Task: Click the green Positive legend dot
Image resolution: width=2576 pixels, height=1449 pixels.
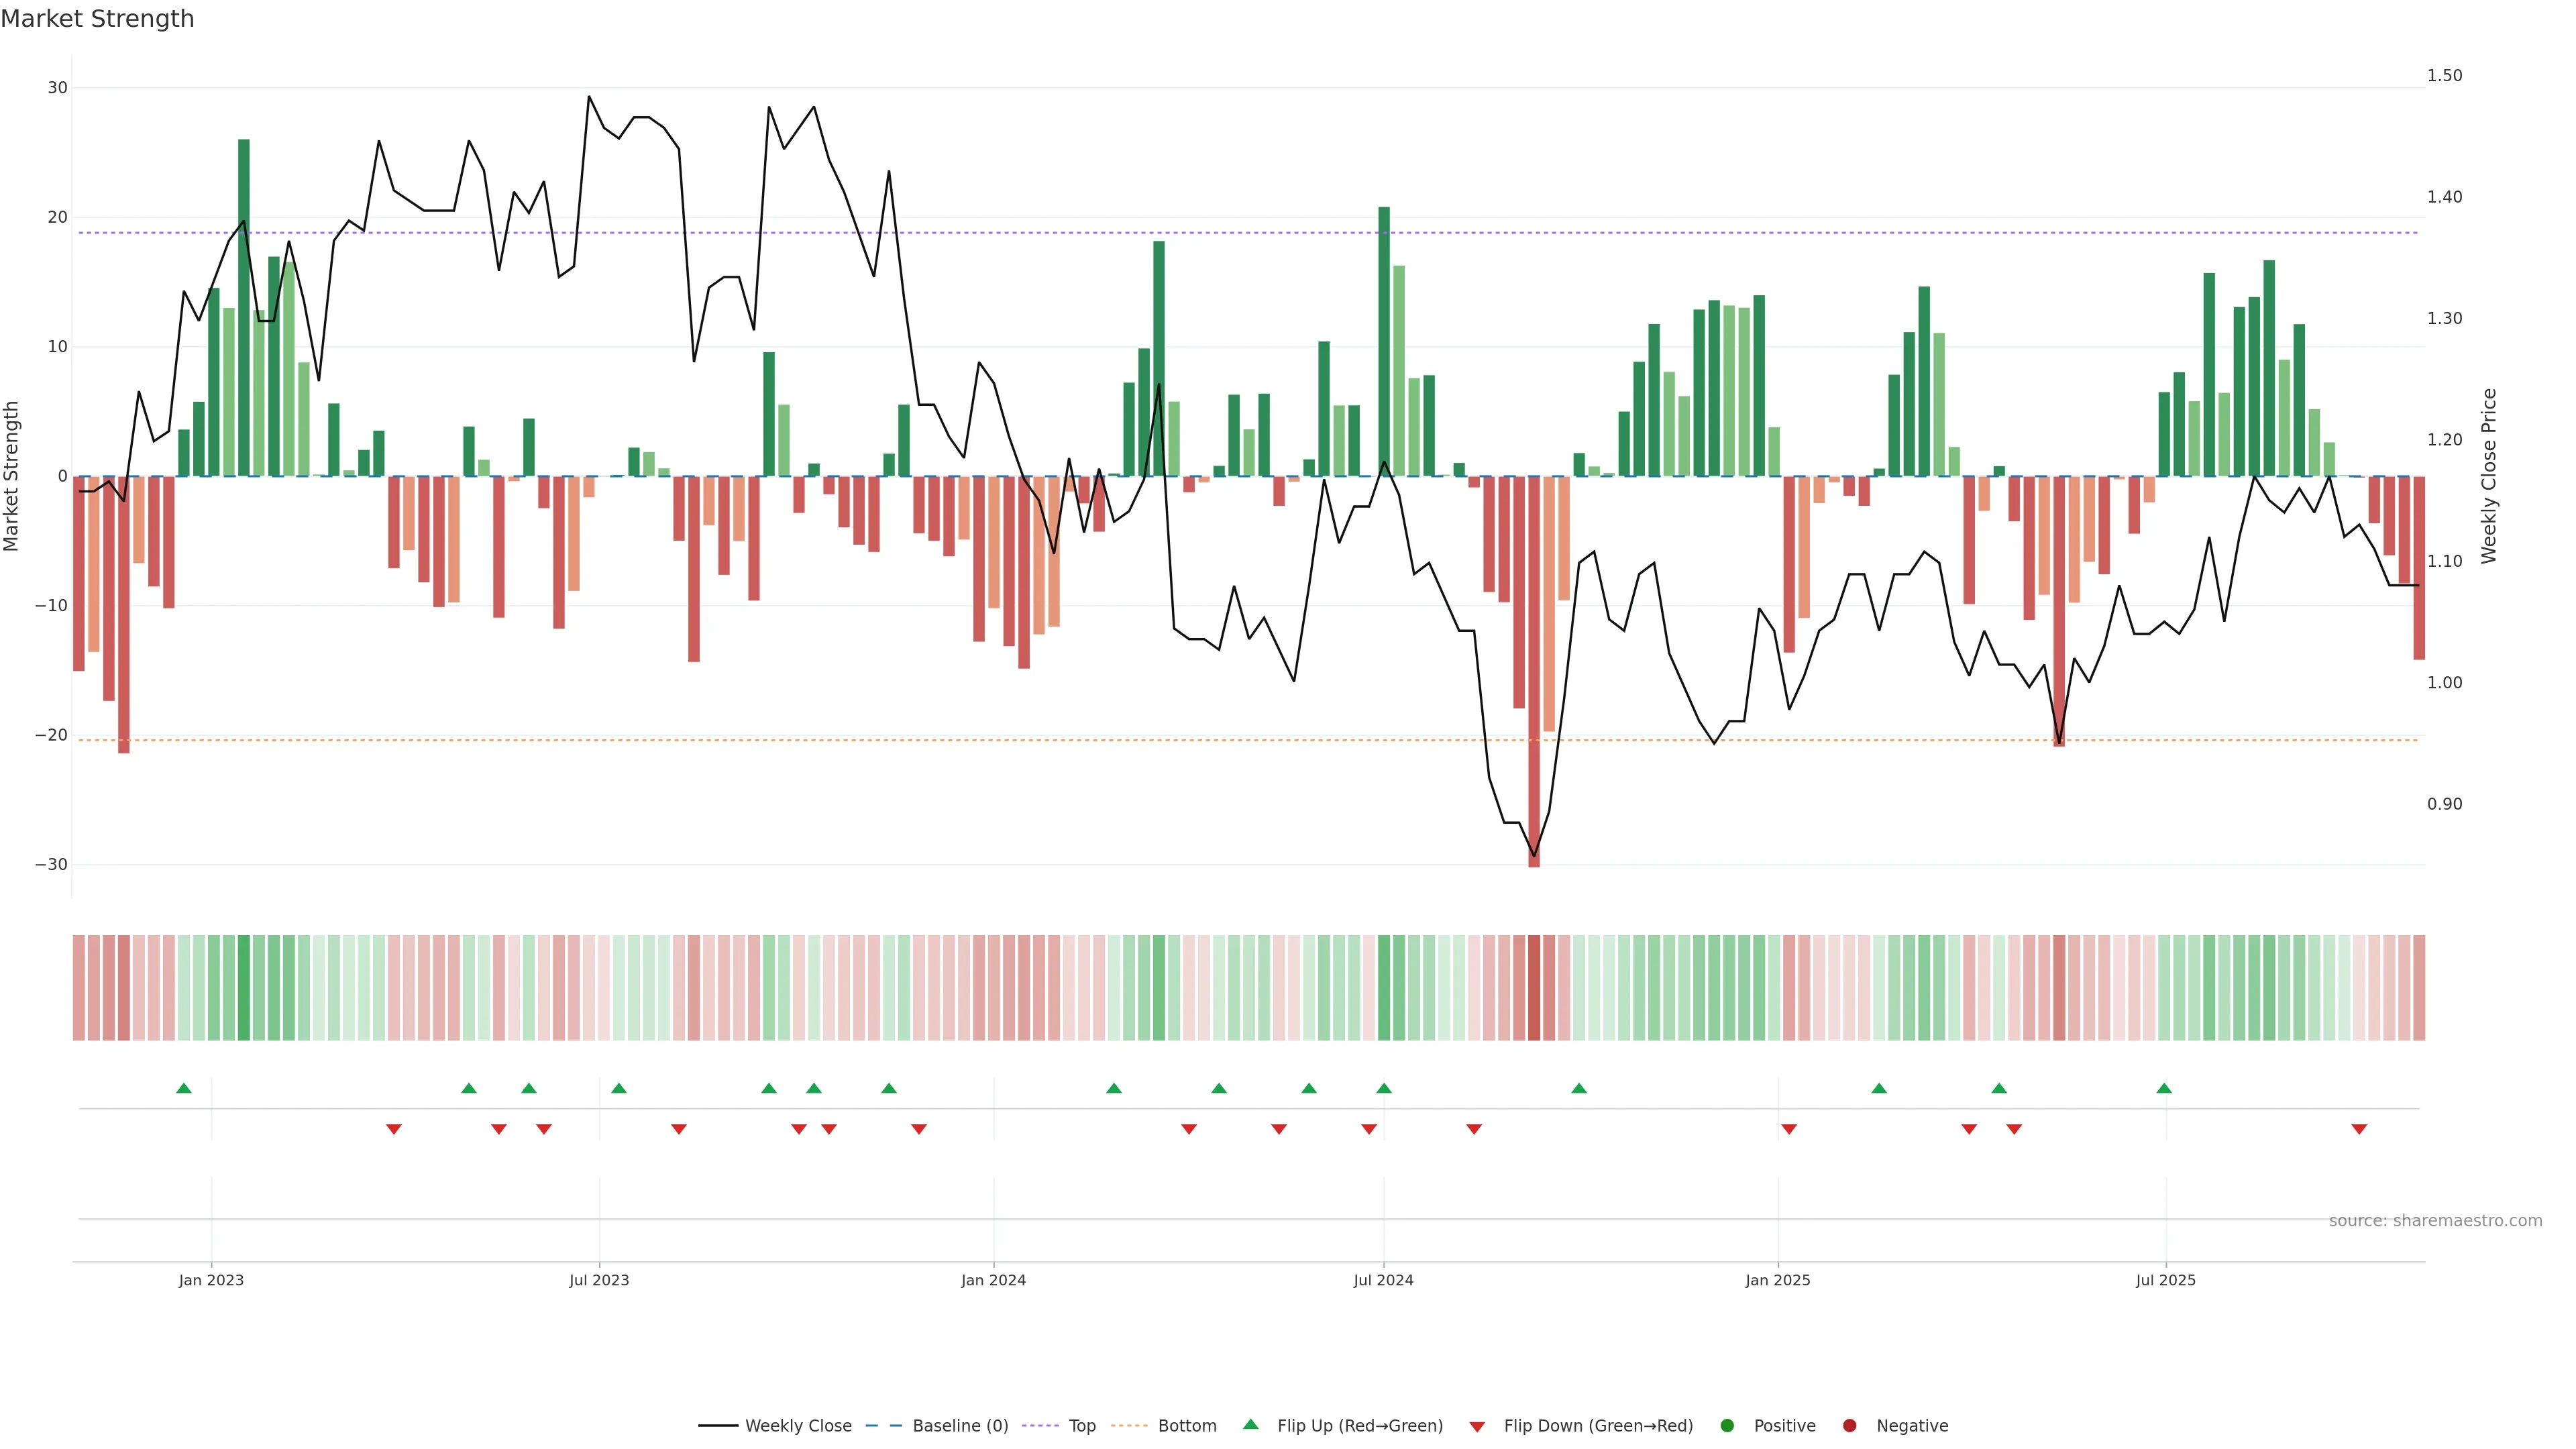Action: (1727, 1426)
